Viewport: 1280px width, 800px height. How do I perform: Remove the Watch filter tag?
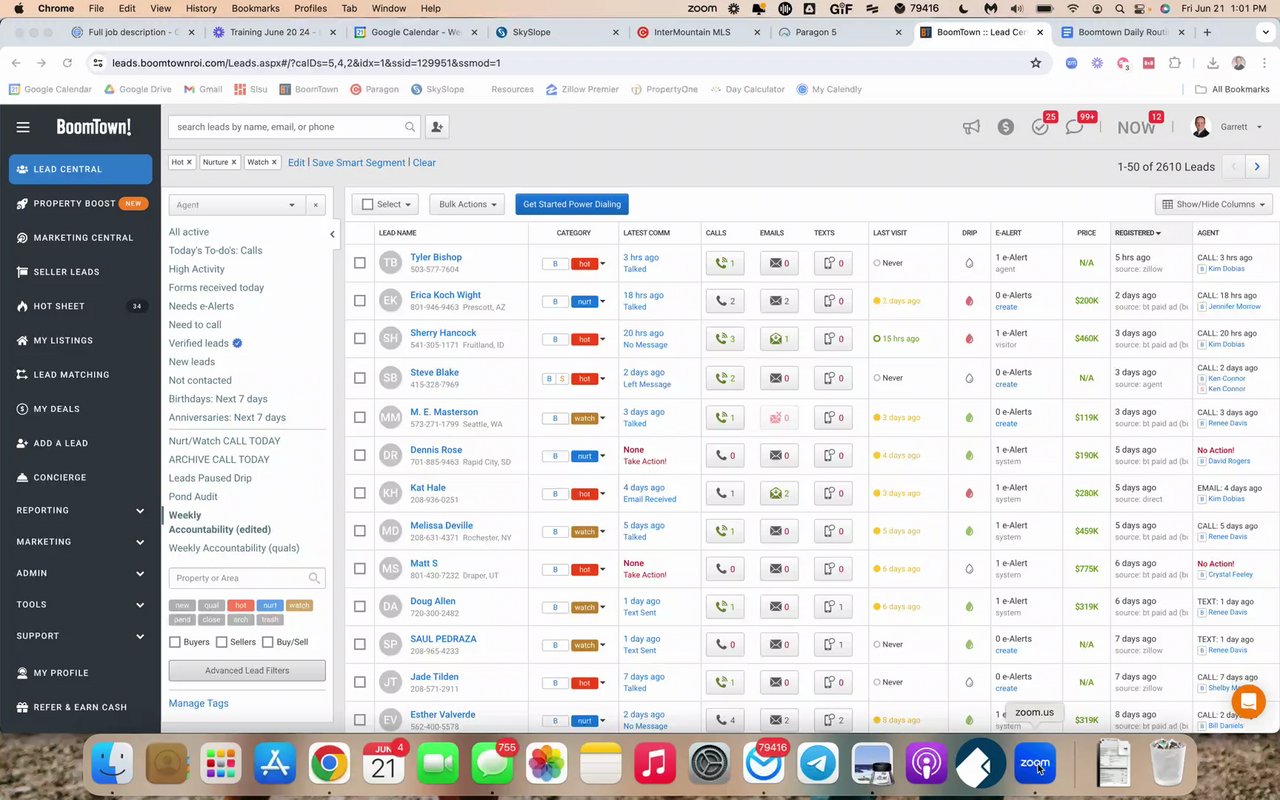274,162
